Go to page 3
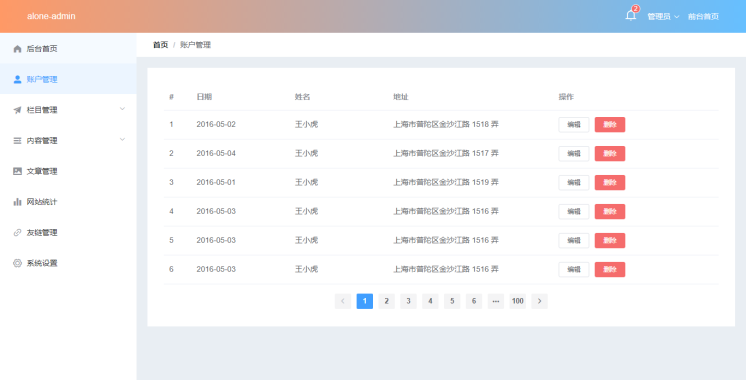The height and width of the screenshot is (380, 746). click(408, 301)
